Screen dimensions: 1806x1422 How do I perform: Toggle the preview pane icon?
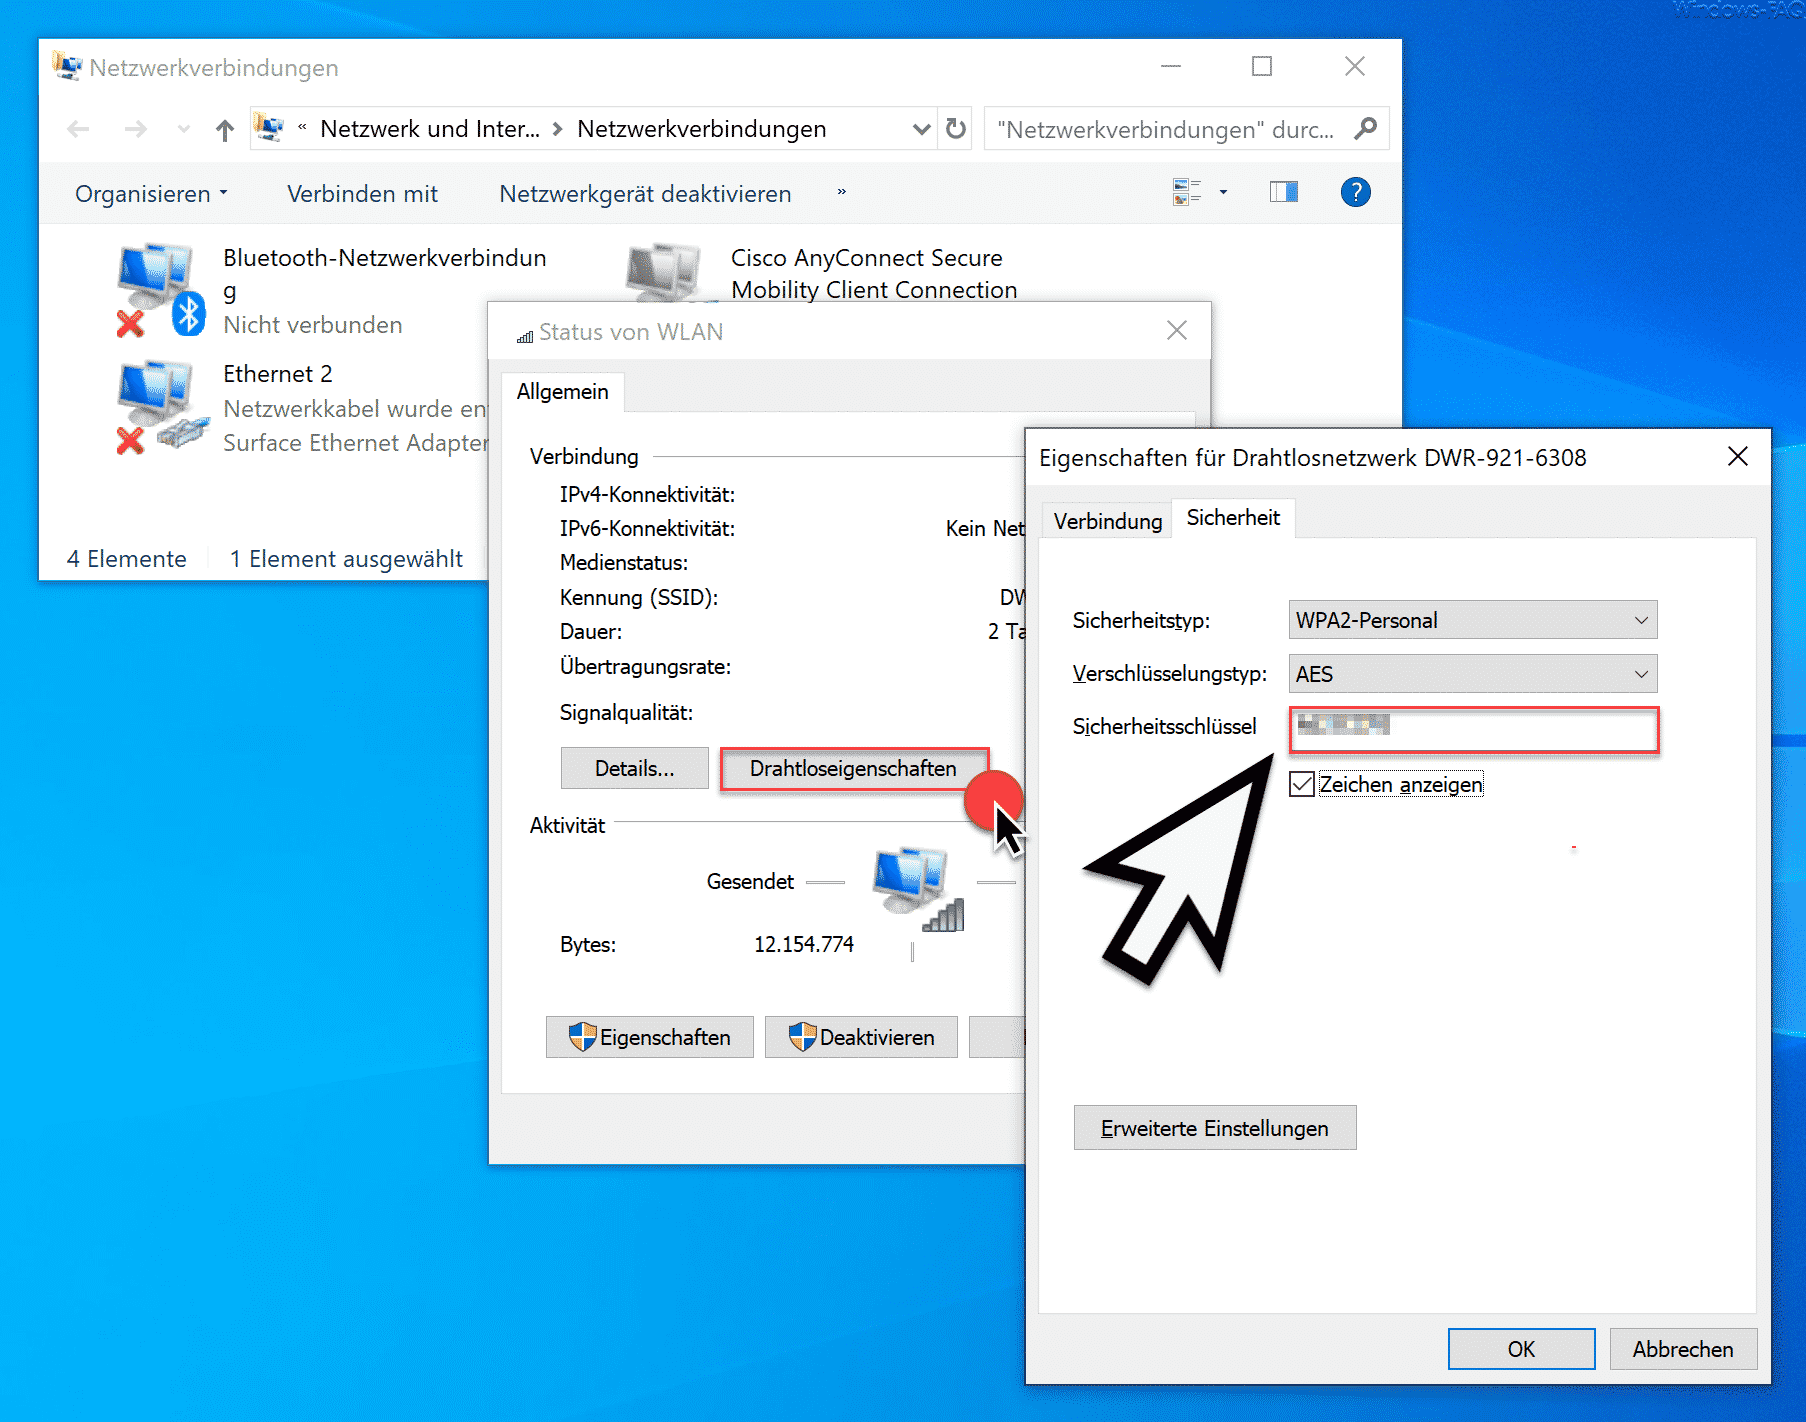tap(1283, 192)
